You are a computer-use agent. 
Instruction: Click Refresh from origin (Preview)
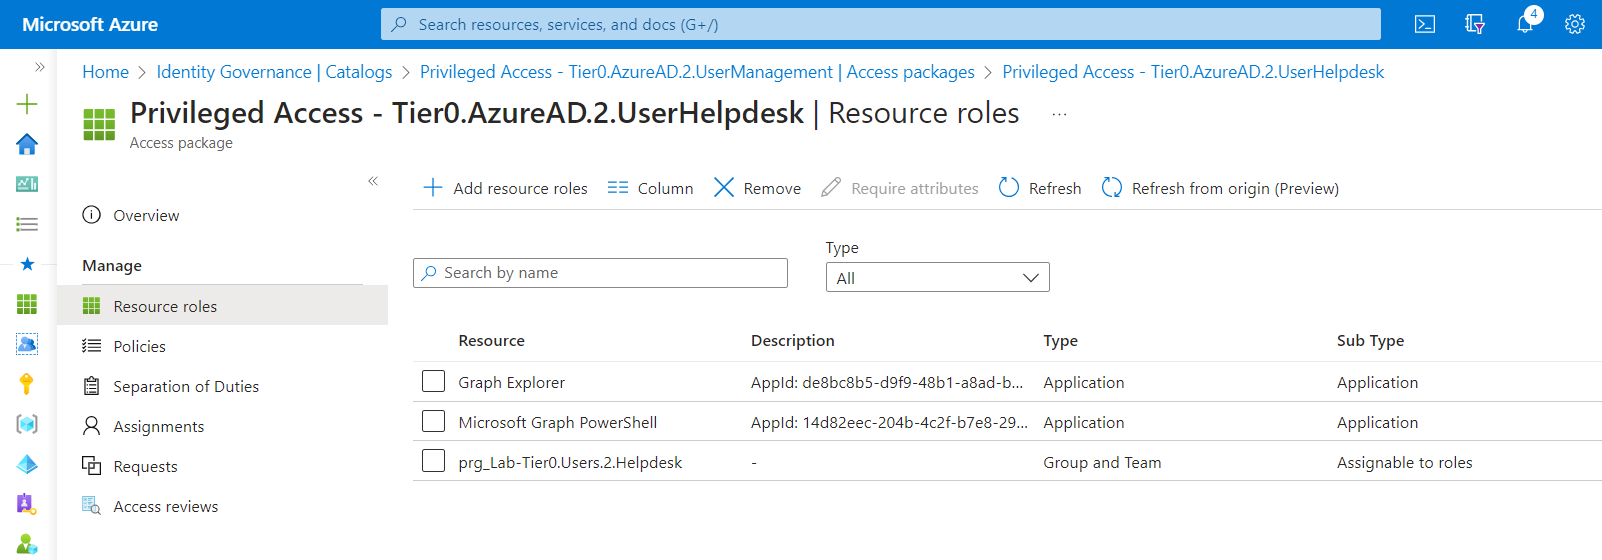[x=1220, y=188]
